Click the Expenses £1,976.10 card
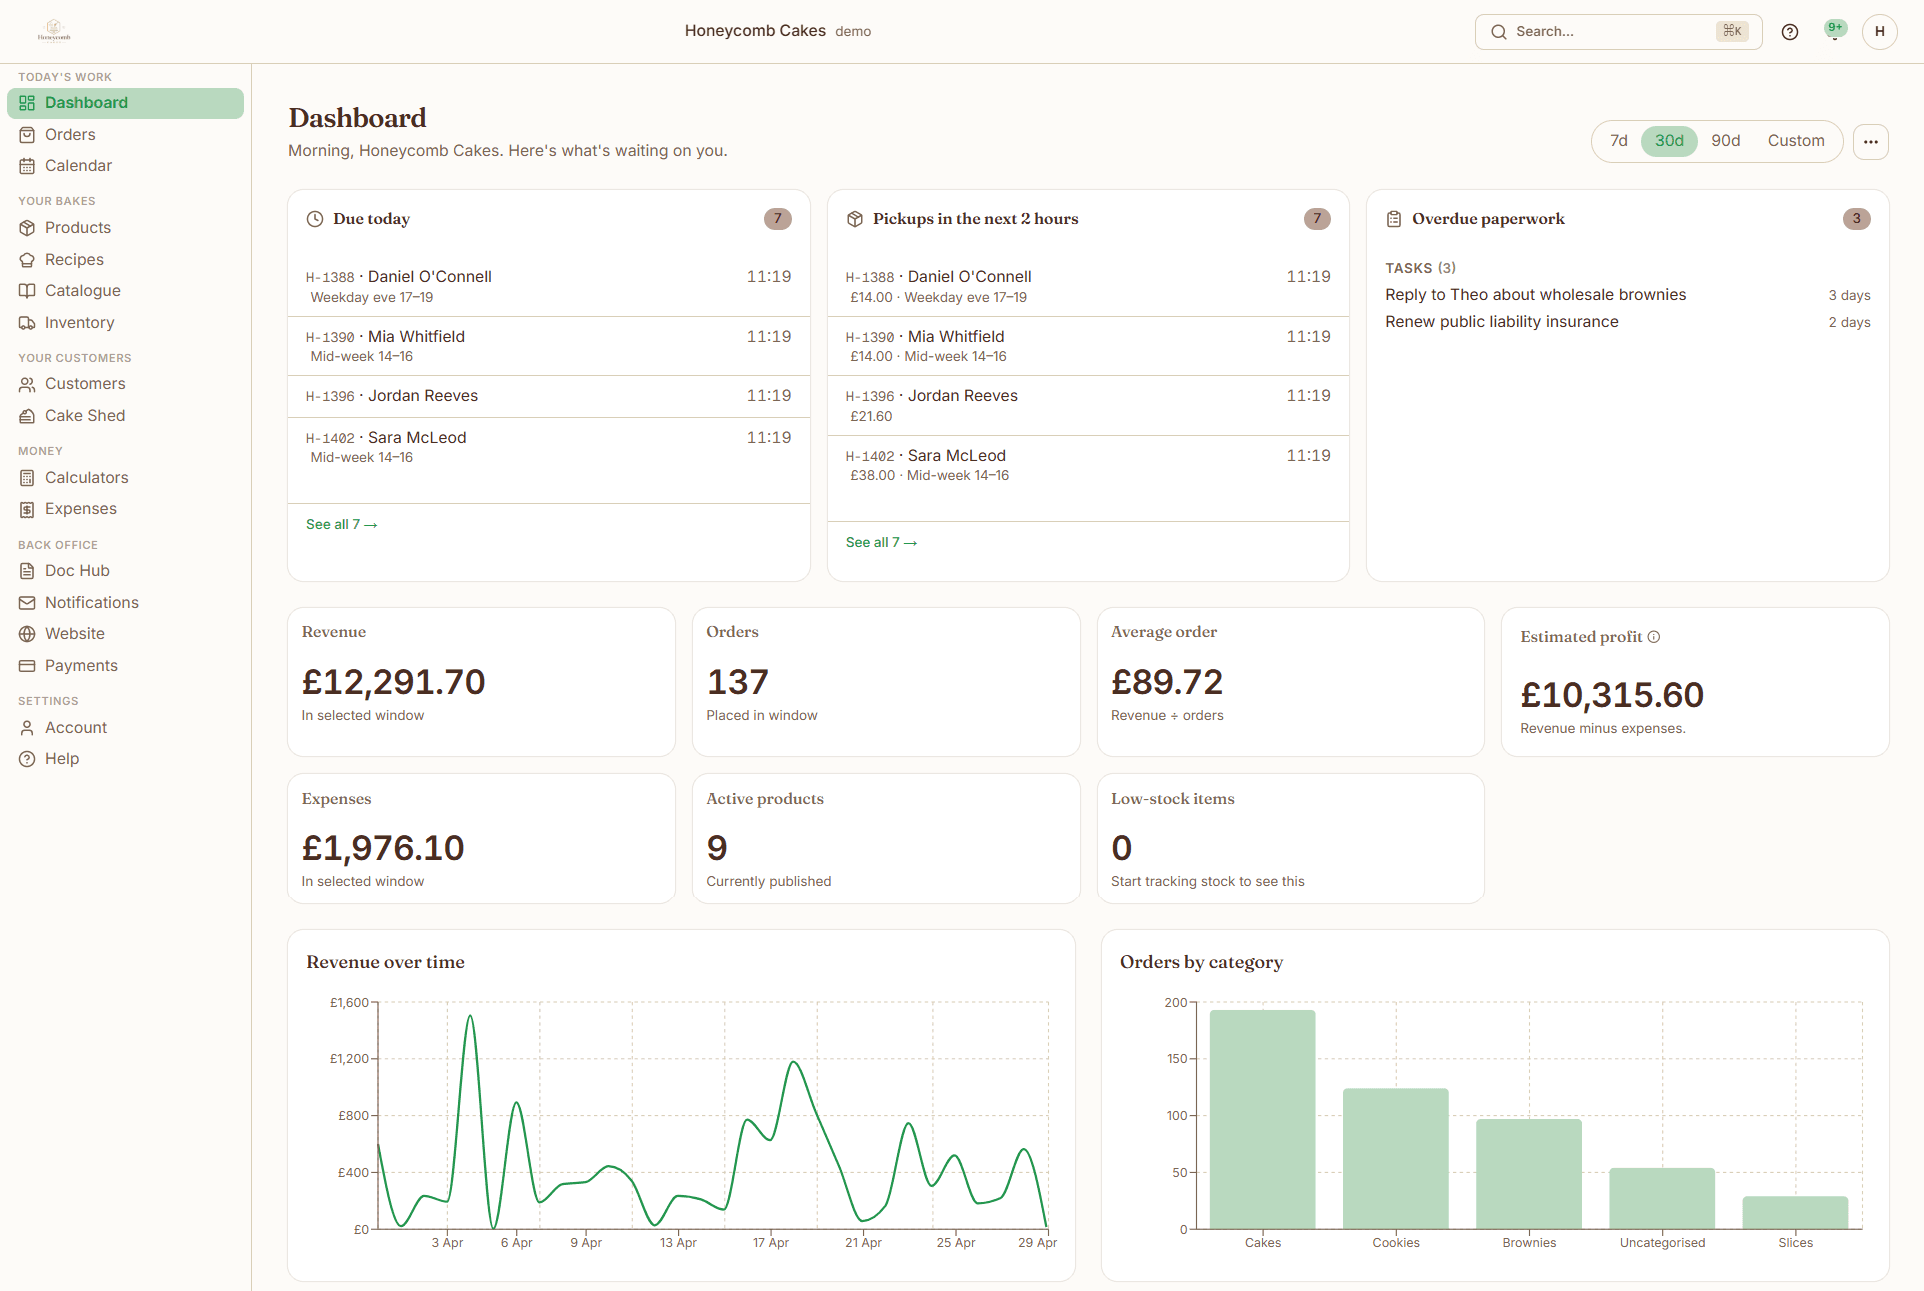This screenshot has width=1924, height=1291. 481,839
